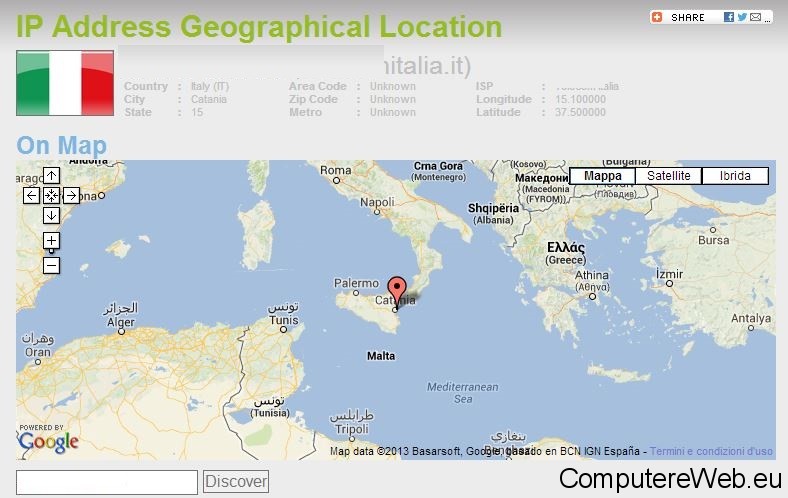
Task: Pan the map up with the arrow
Action: pos(51,176)
